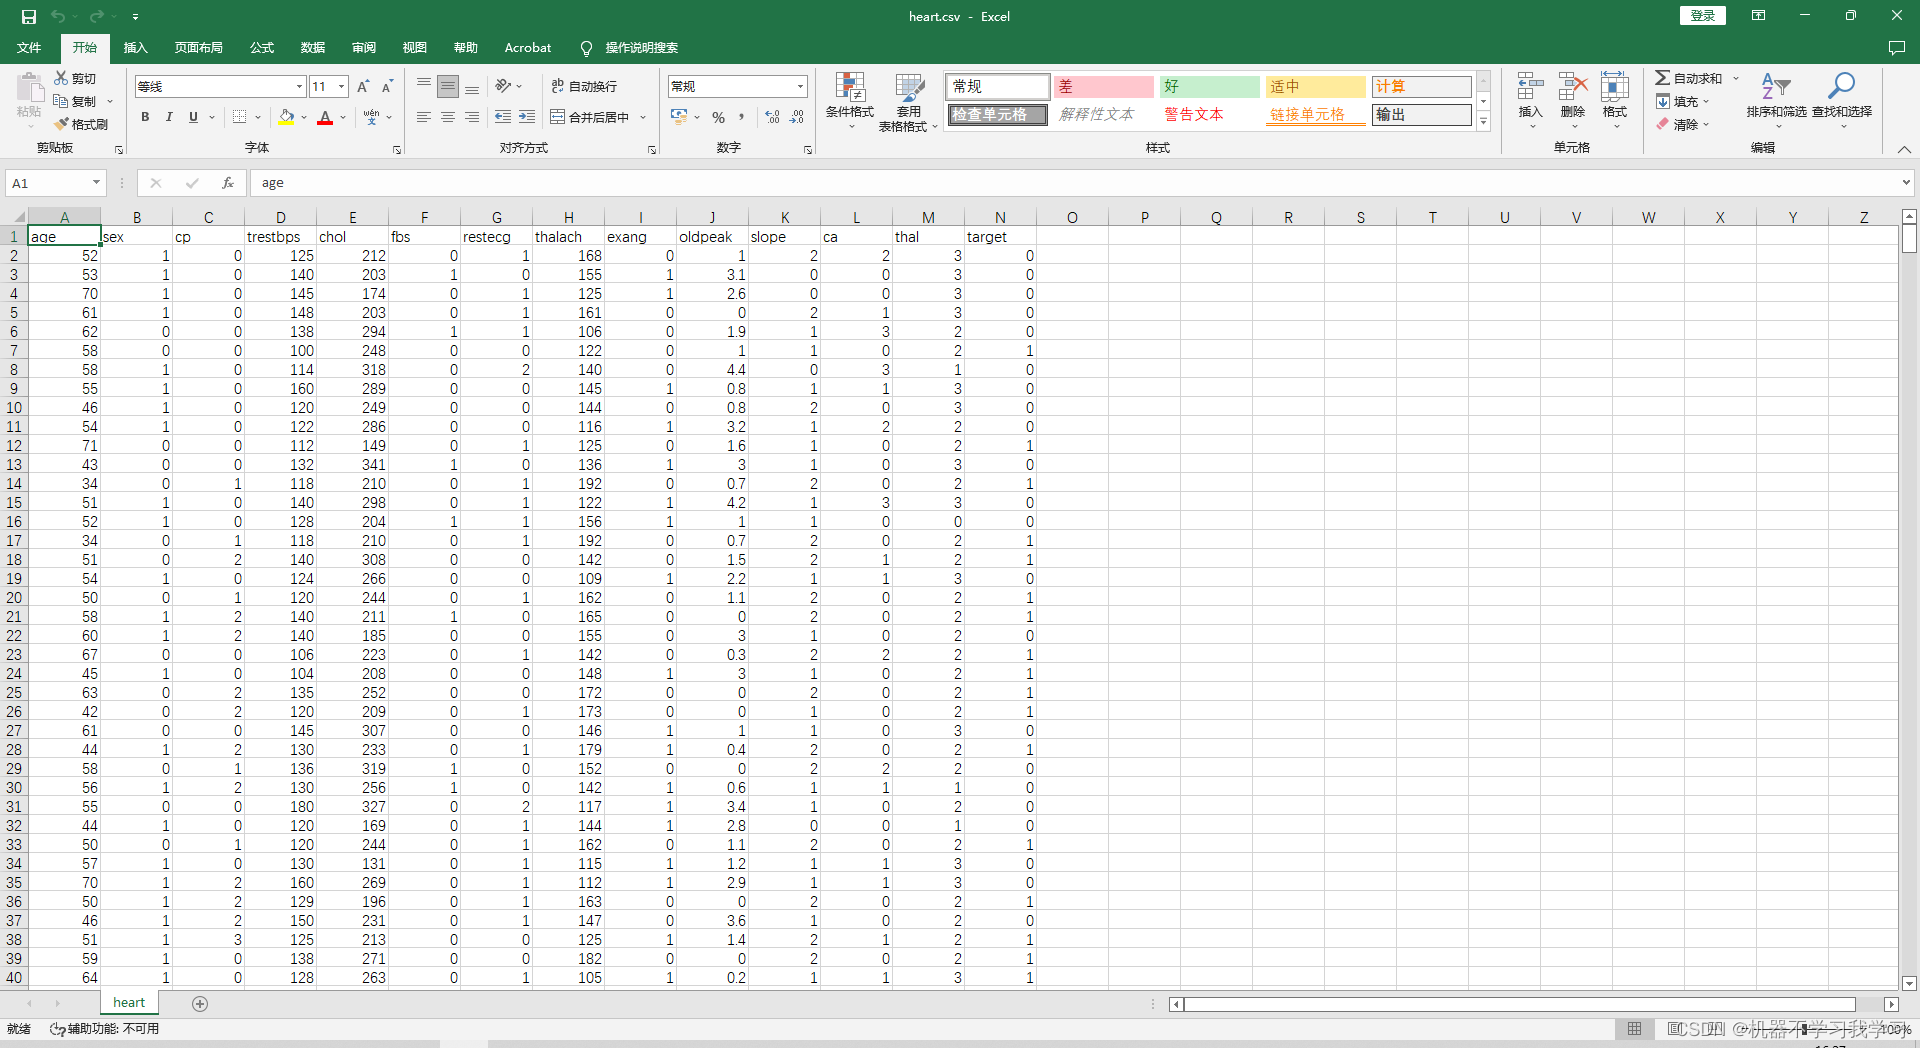Open the Font settings dialog launcher
Screen dimensions: 1920x1048
coord(397,150)
